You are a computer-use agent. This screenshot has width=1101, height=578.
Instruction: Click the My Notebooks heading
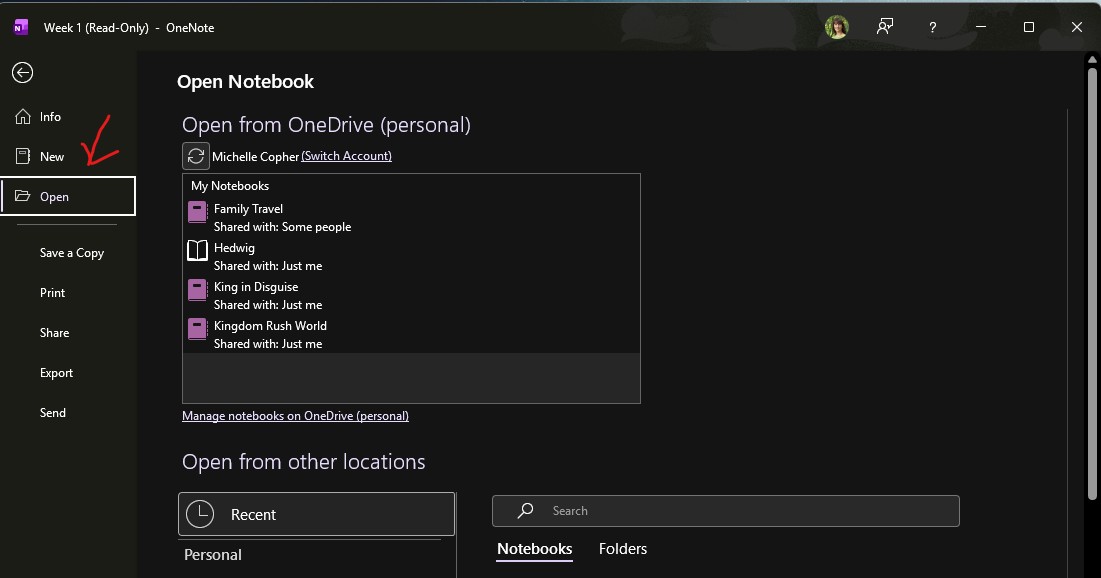pos(230,186)
